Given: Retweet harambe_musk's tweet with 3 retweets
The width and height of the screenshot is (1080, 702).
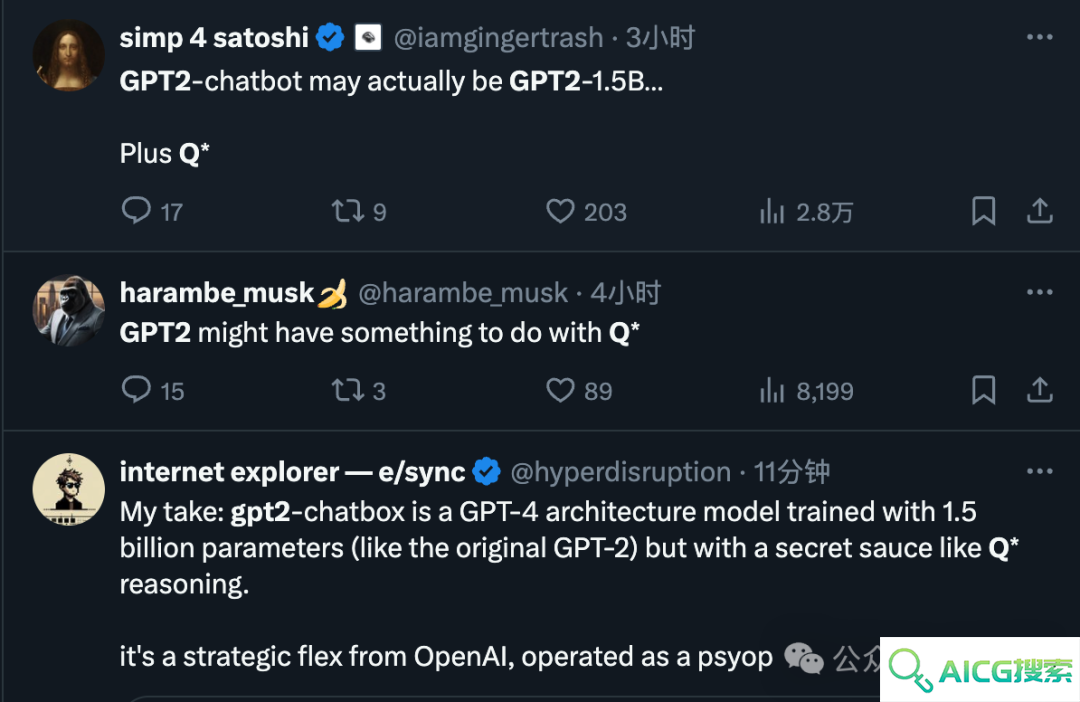Looking at the screenshot, I should (x=358, y=390).
